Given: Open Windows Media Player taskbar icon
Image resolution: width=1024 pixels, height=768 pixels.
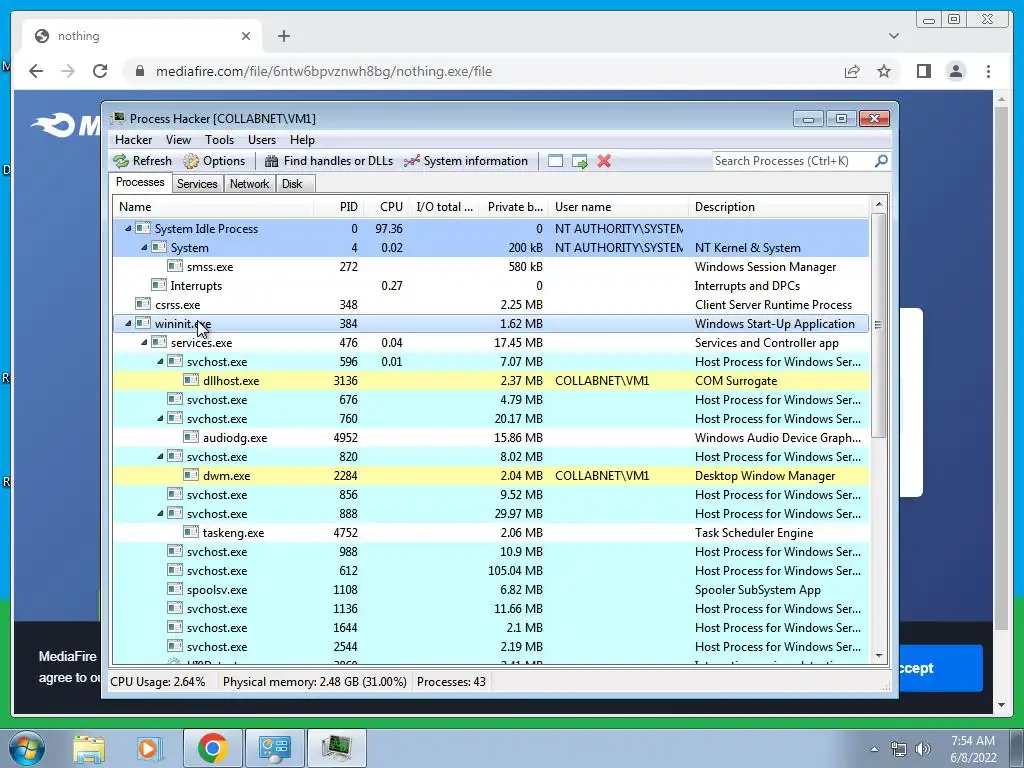Looking at the screenshot, I should tap(148, 748).
